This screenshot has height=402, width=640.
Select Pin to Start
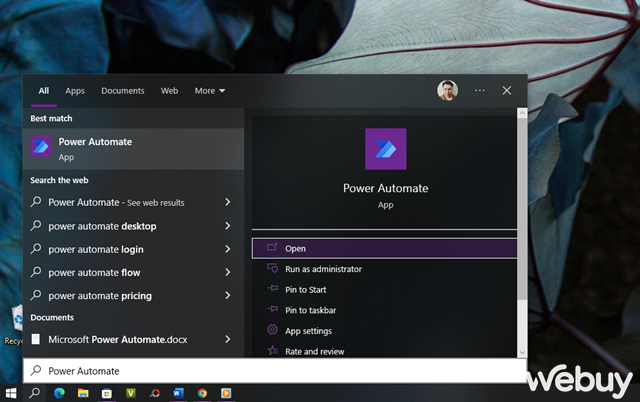pyautogui.click(x=384, y=290)
